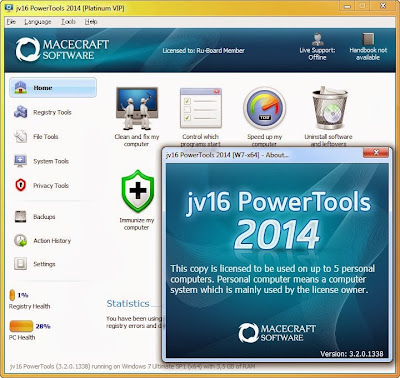Open System Tools section

pyautogui.click(x=51, y=161)
